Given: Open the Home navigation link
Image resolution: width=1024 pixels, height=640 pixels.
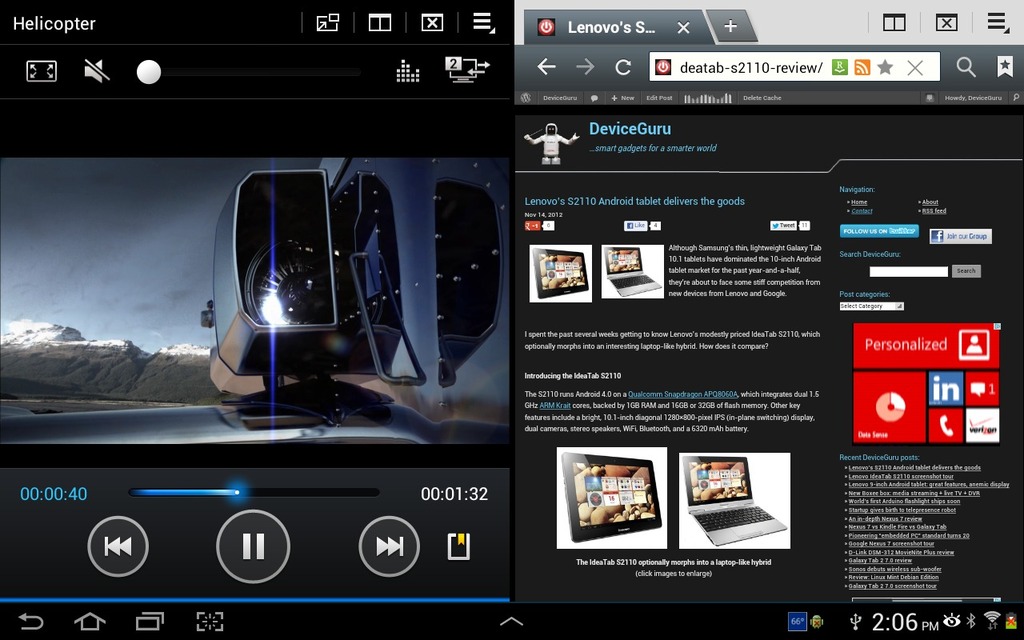Looking at the screenshot, I should coord(859,202).
